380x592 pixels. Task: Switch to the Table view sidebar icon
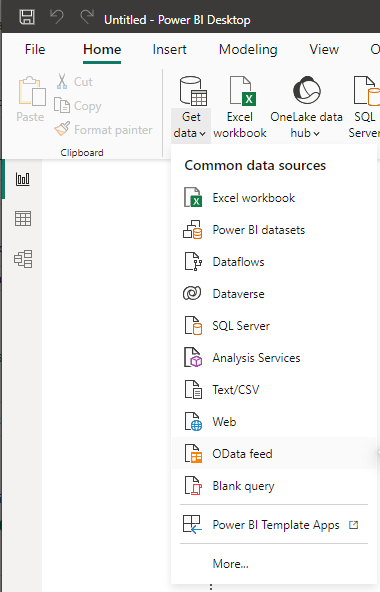coord(23,219)
